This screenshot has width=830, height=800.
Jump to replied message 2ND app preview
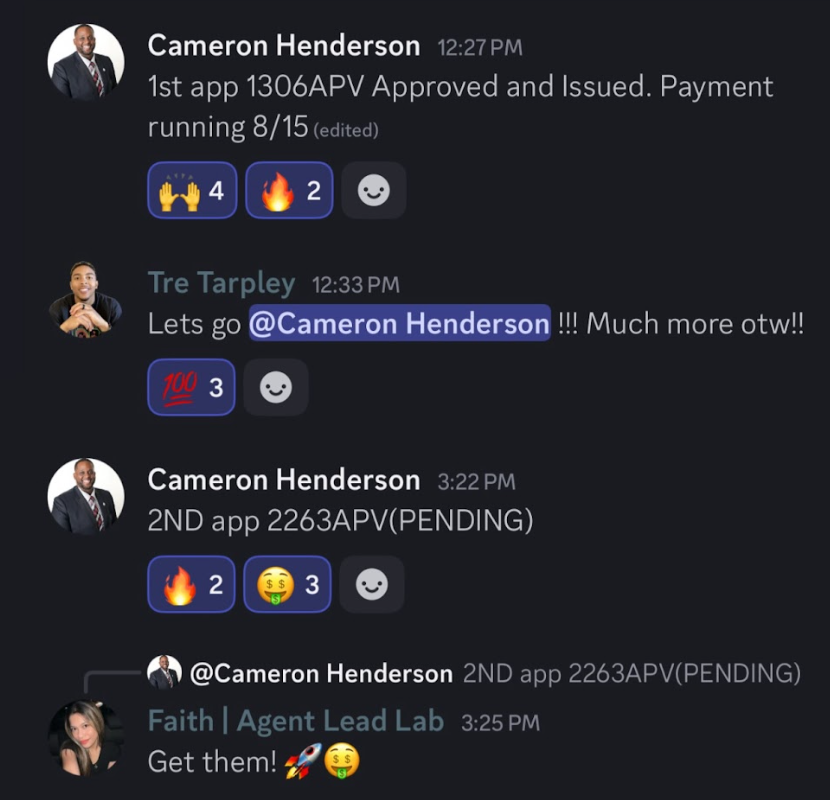[x=631, y=673]
